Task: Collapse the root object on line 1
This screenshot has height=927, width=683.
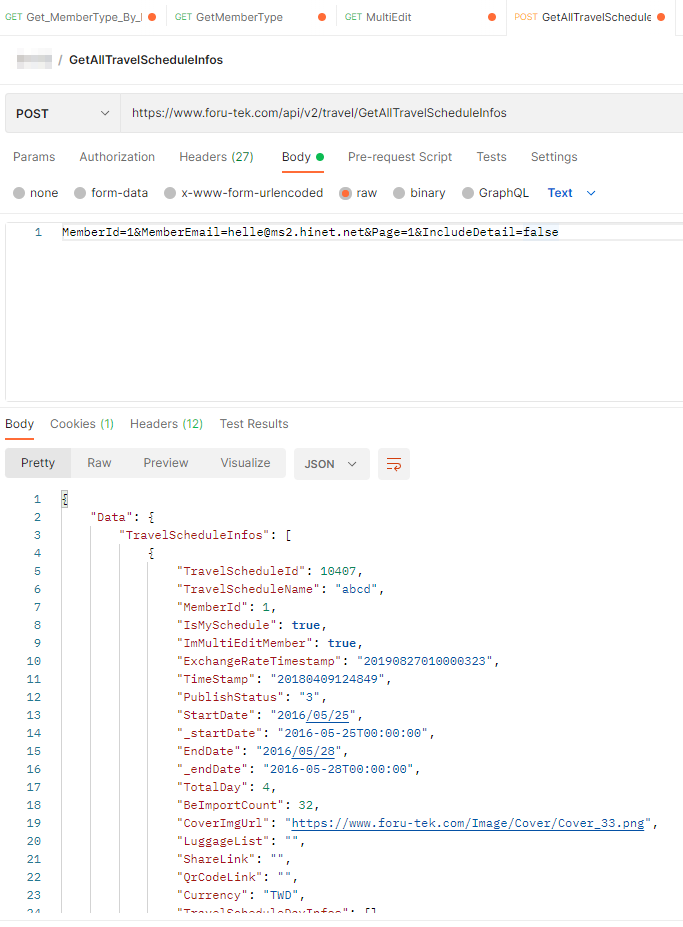Action: pyautogui.click(x=65, y=499)
